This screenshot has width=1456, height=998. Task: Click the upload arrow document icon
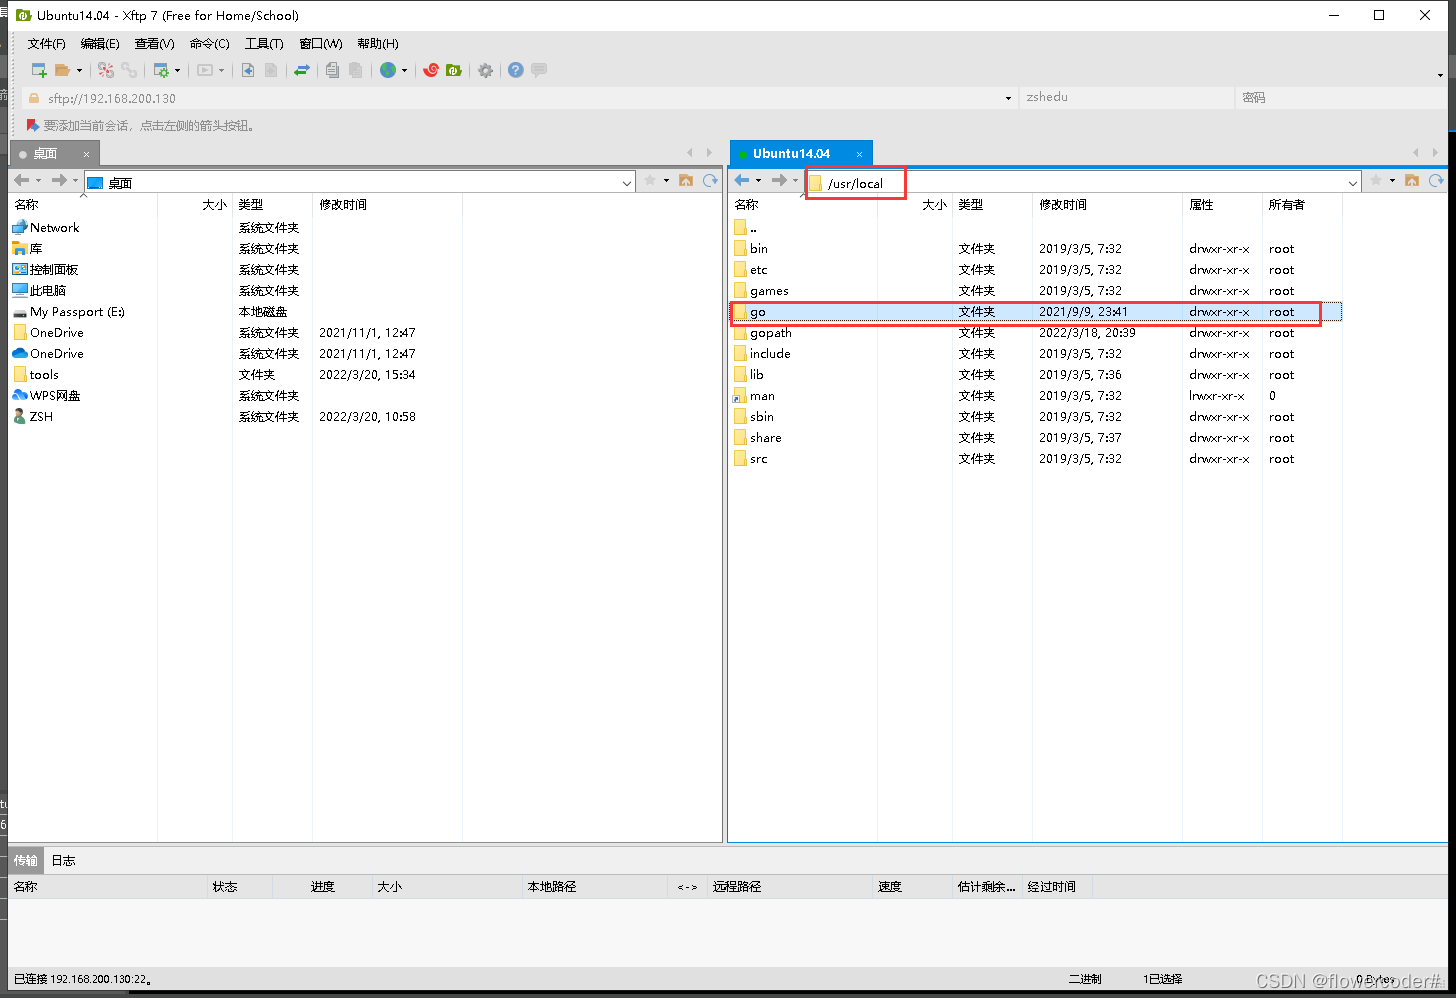click(248, 70)
